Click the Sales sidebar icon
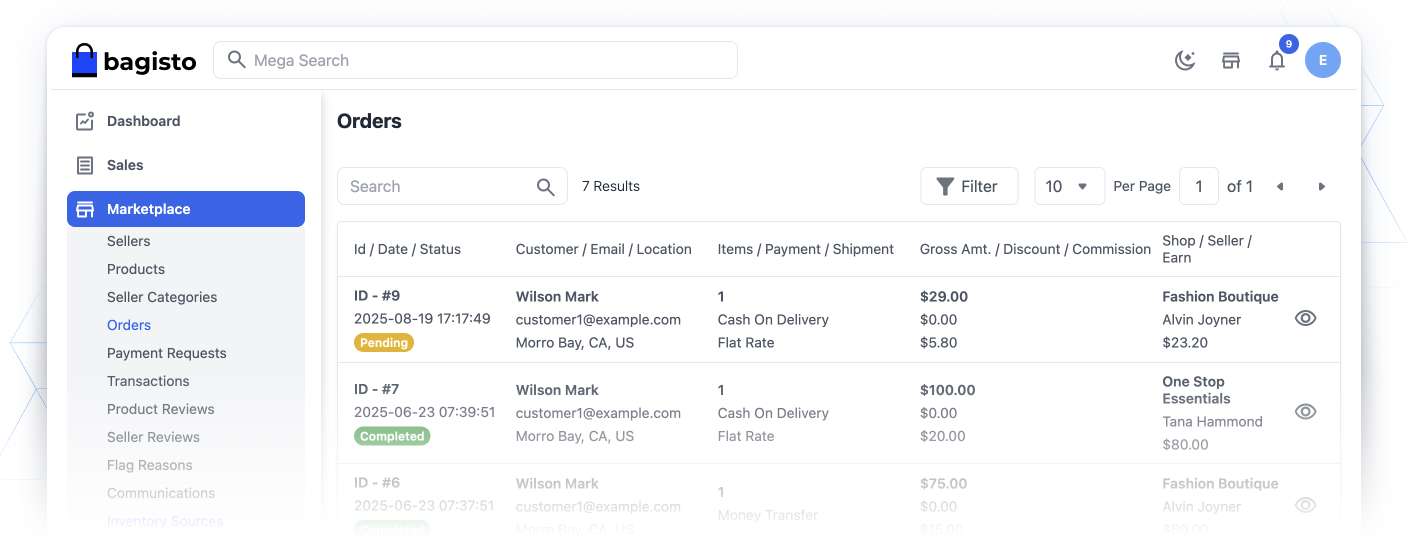Screen dimensions: 1408x552 [85, 165]
